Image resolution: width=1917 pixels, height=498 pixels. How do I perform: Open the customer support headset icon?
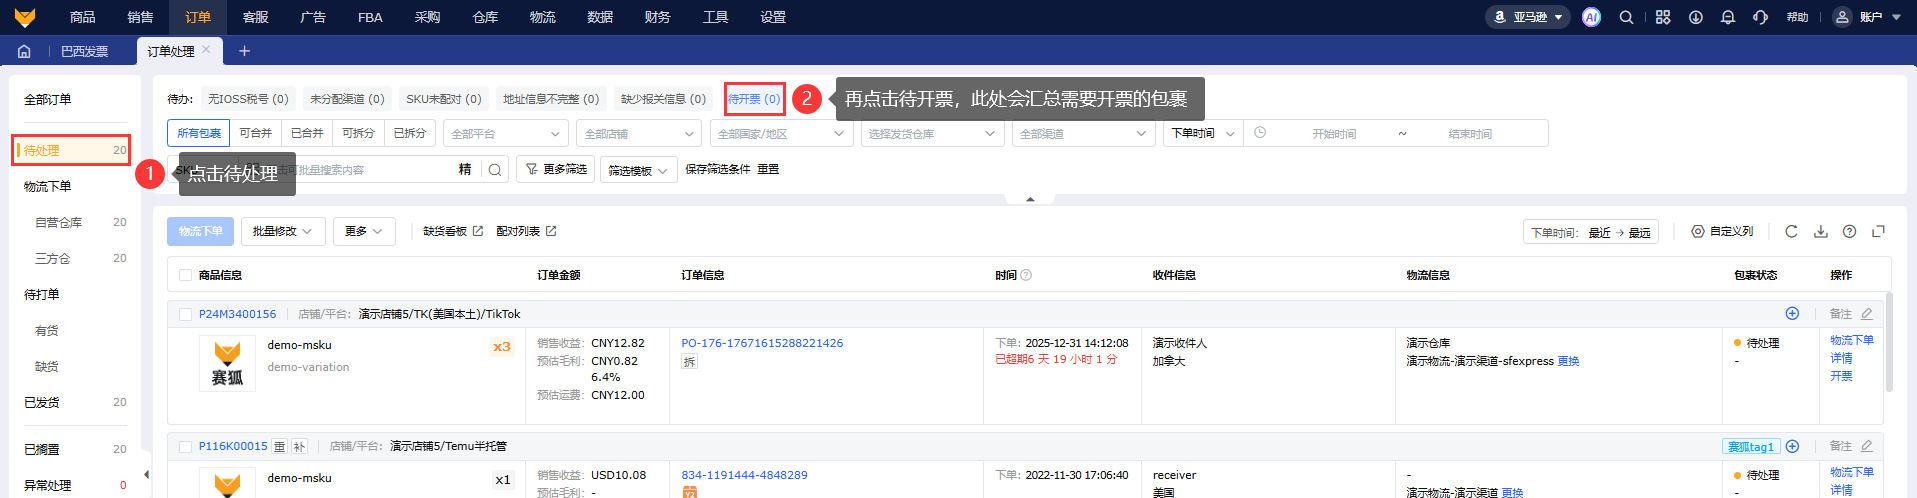1761,17
